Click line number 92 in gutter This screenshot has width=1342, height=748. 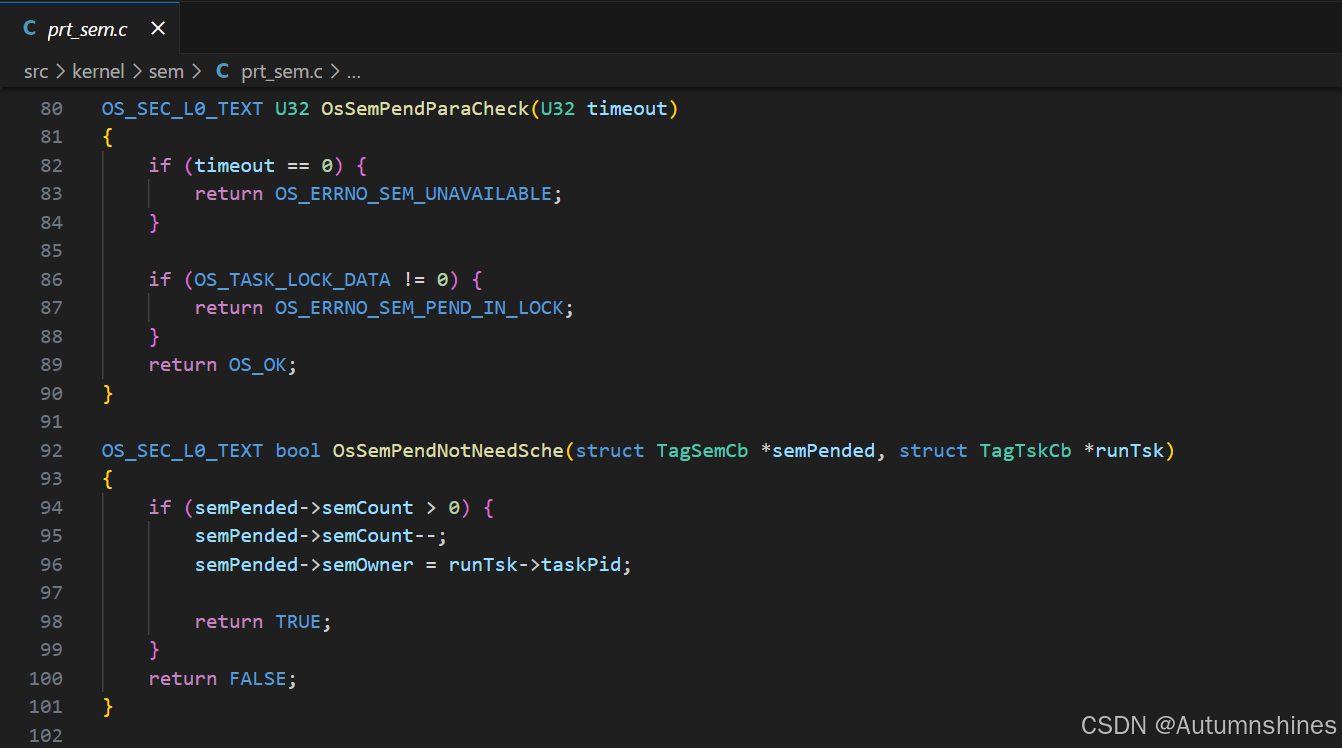click(51, 450)
